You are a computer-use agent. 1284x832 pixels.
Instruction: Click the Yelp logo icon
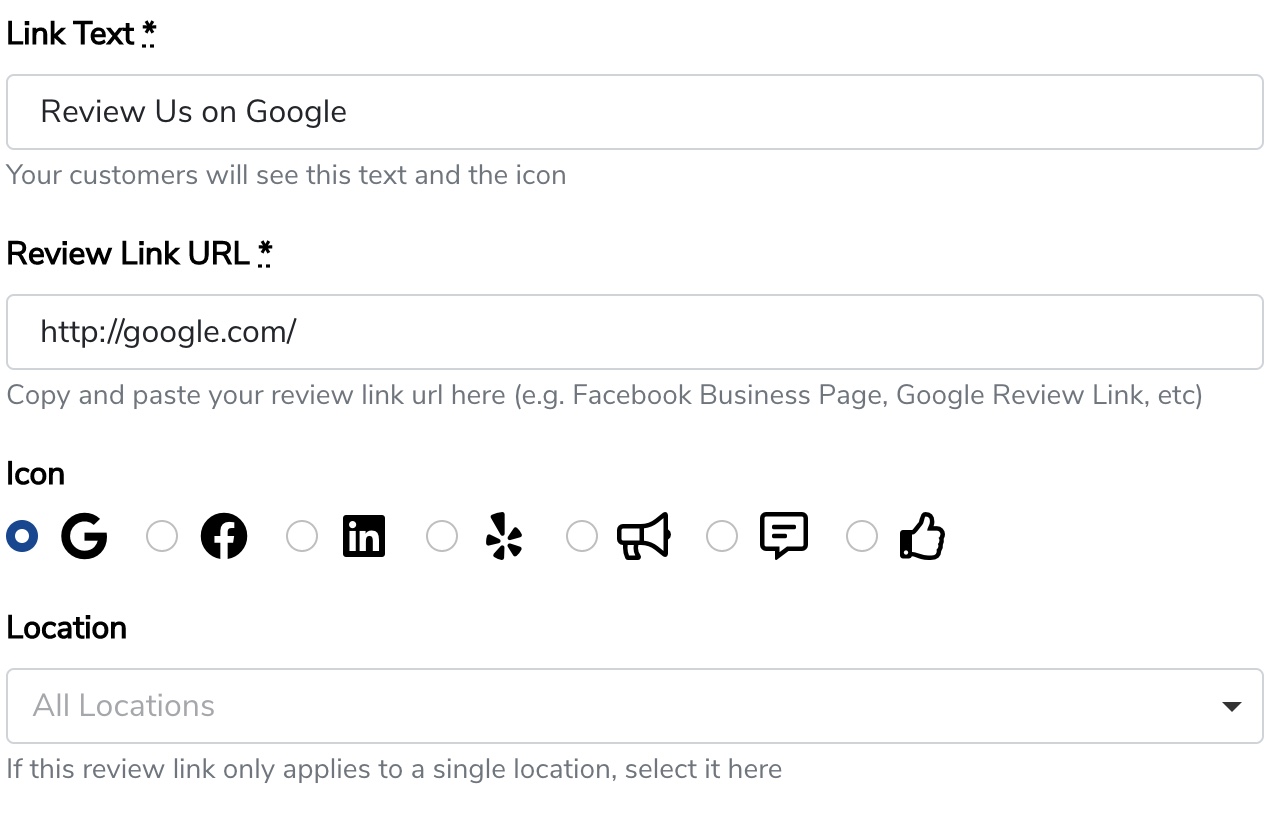pyautogui.click(x=504, y=537)
